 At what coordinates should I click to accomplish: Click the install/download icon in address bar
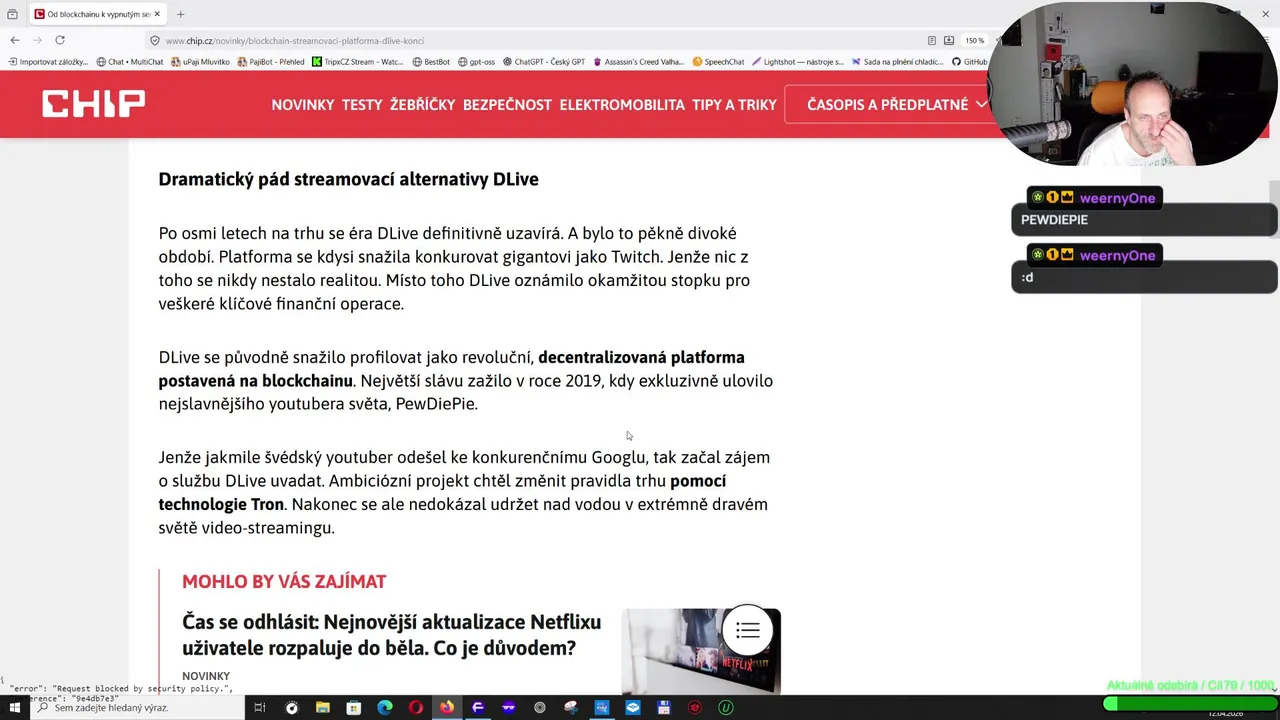pos(948,41)
